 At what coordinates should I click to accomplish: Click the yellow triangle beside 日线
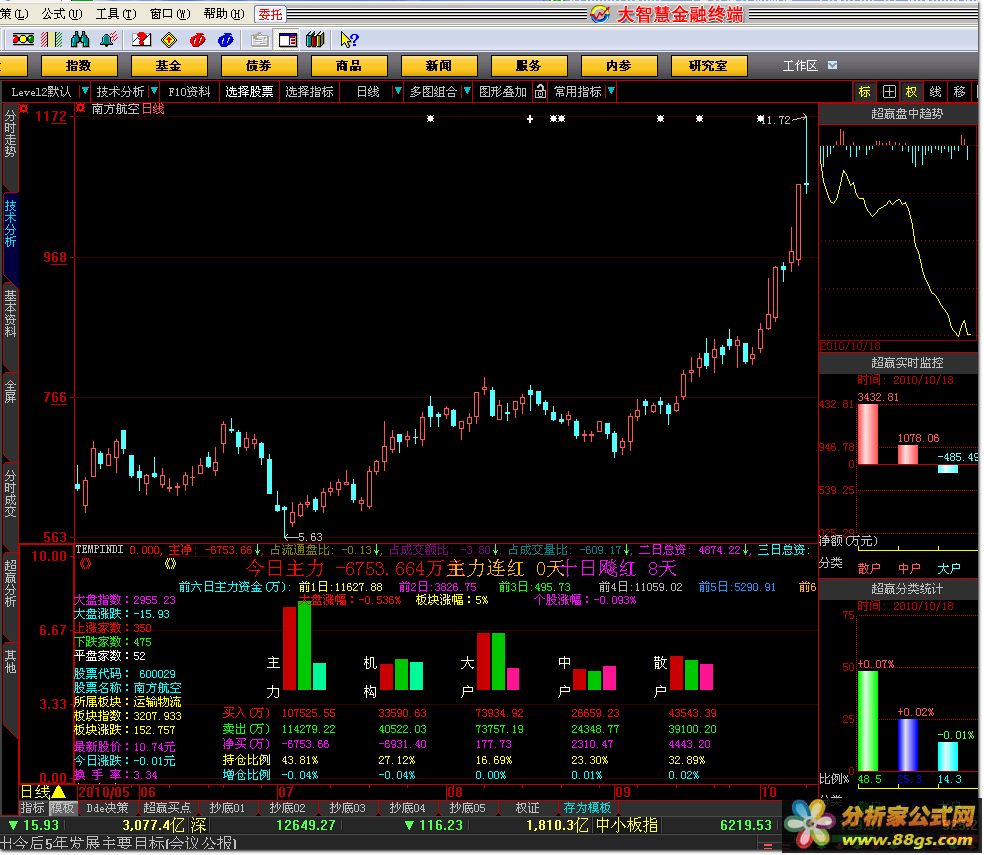[x=60, y=792]
